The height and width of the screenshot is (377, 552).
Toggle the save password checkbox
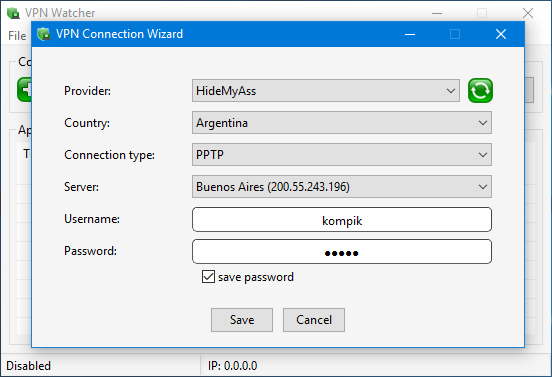coord(208,277)
